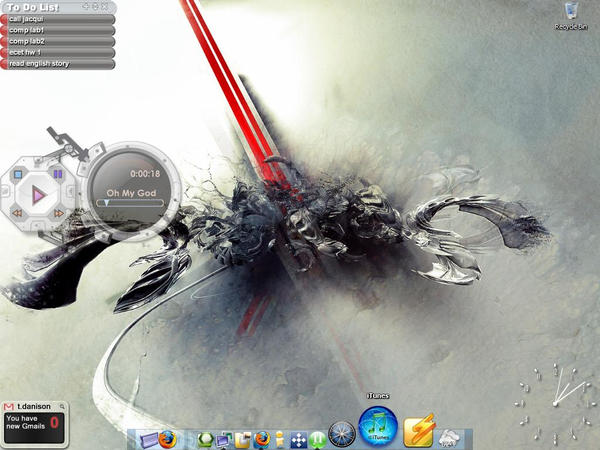
Task: Click the 'You have new Gmails' message
Action: click(x=26, y=422)
